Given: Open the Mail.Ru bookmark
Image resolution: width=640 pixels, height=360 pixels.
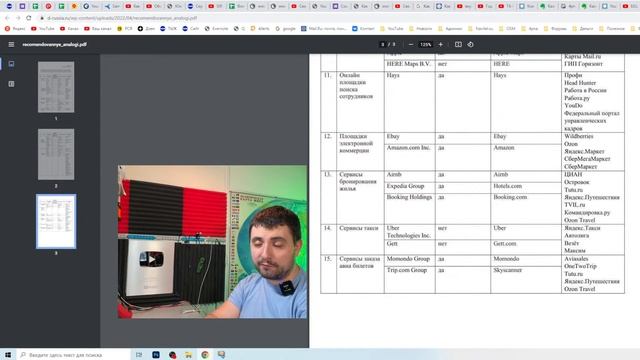Looking at the screenshot, I should tap(324, 29).
